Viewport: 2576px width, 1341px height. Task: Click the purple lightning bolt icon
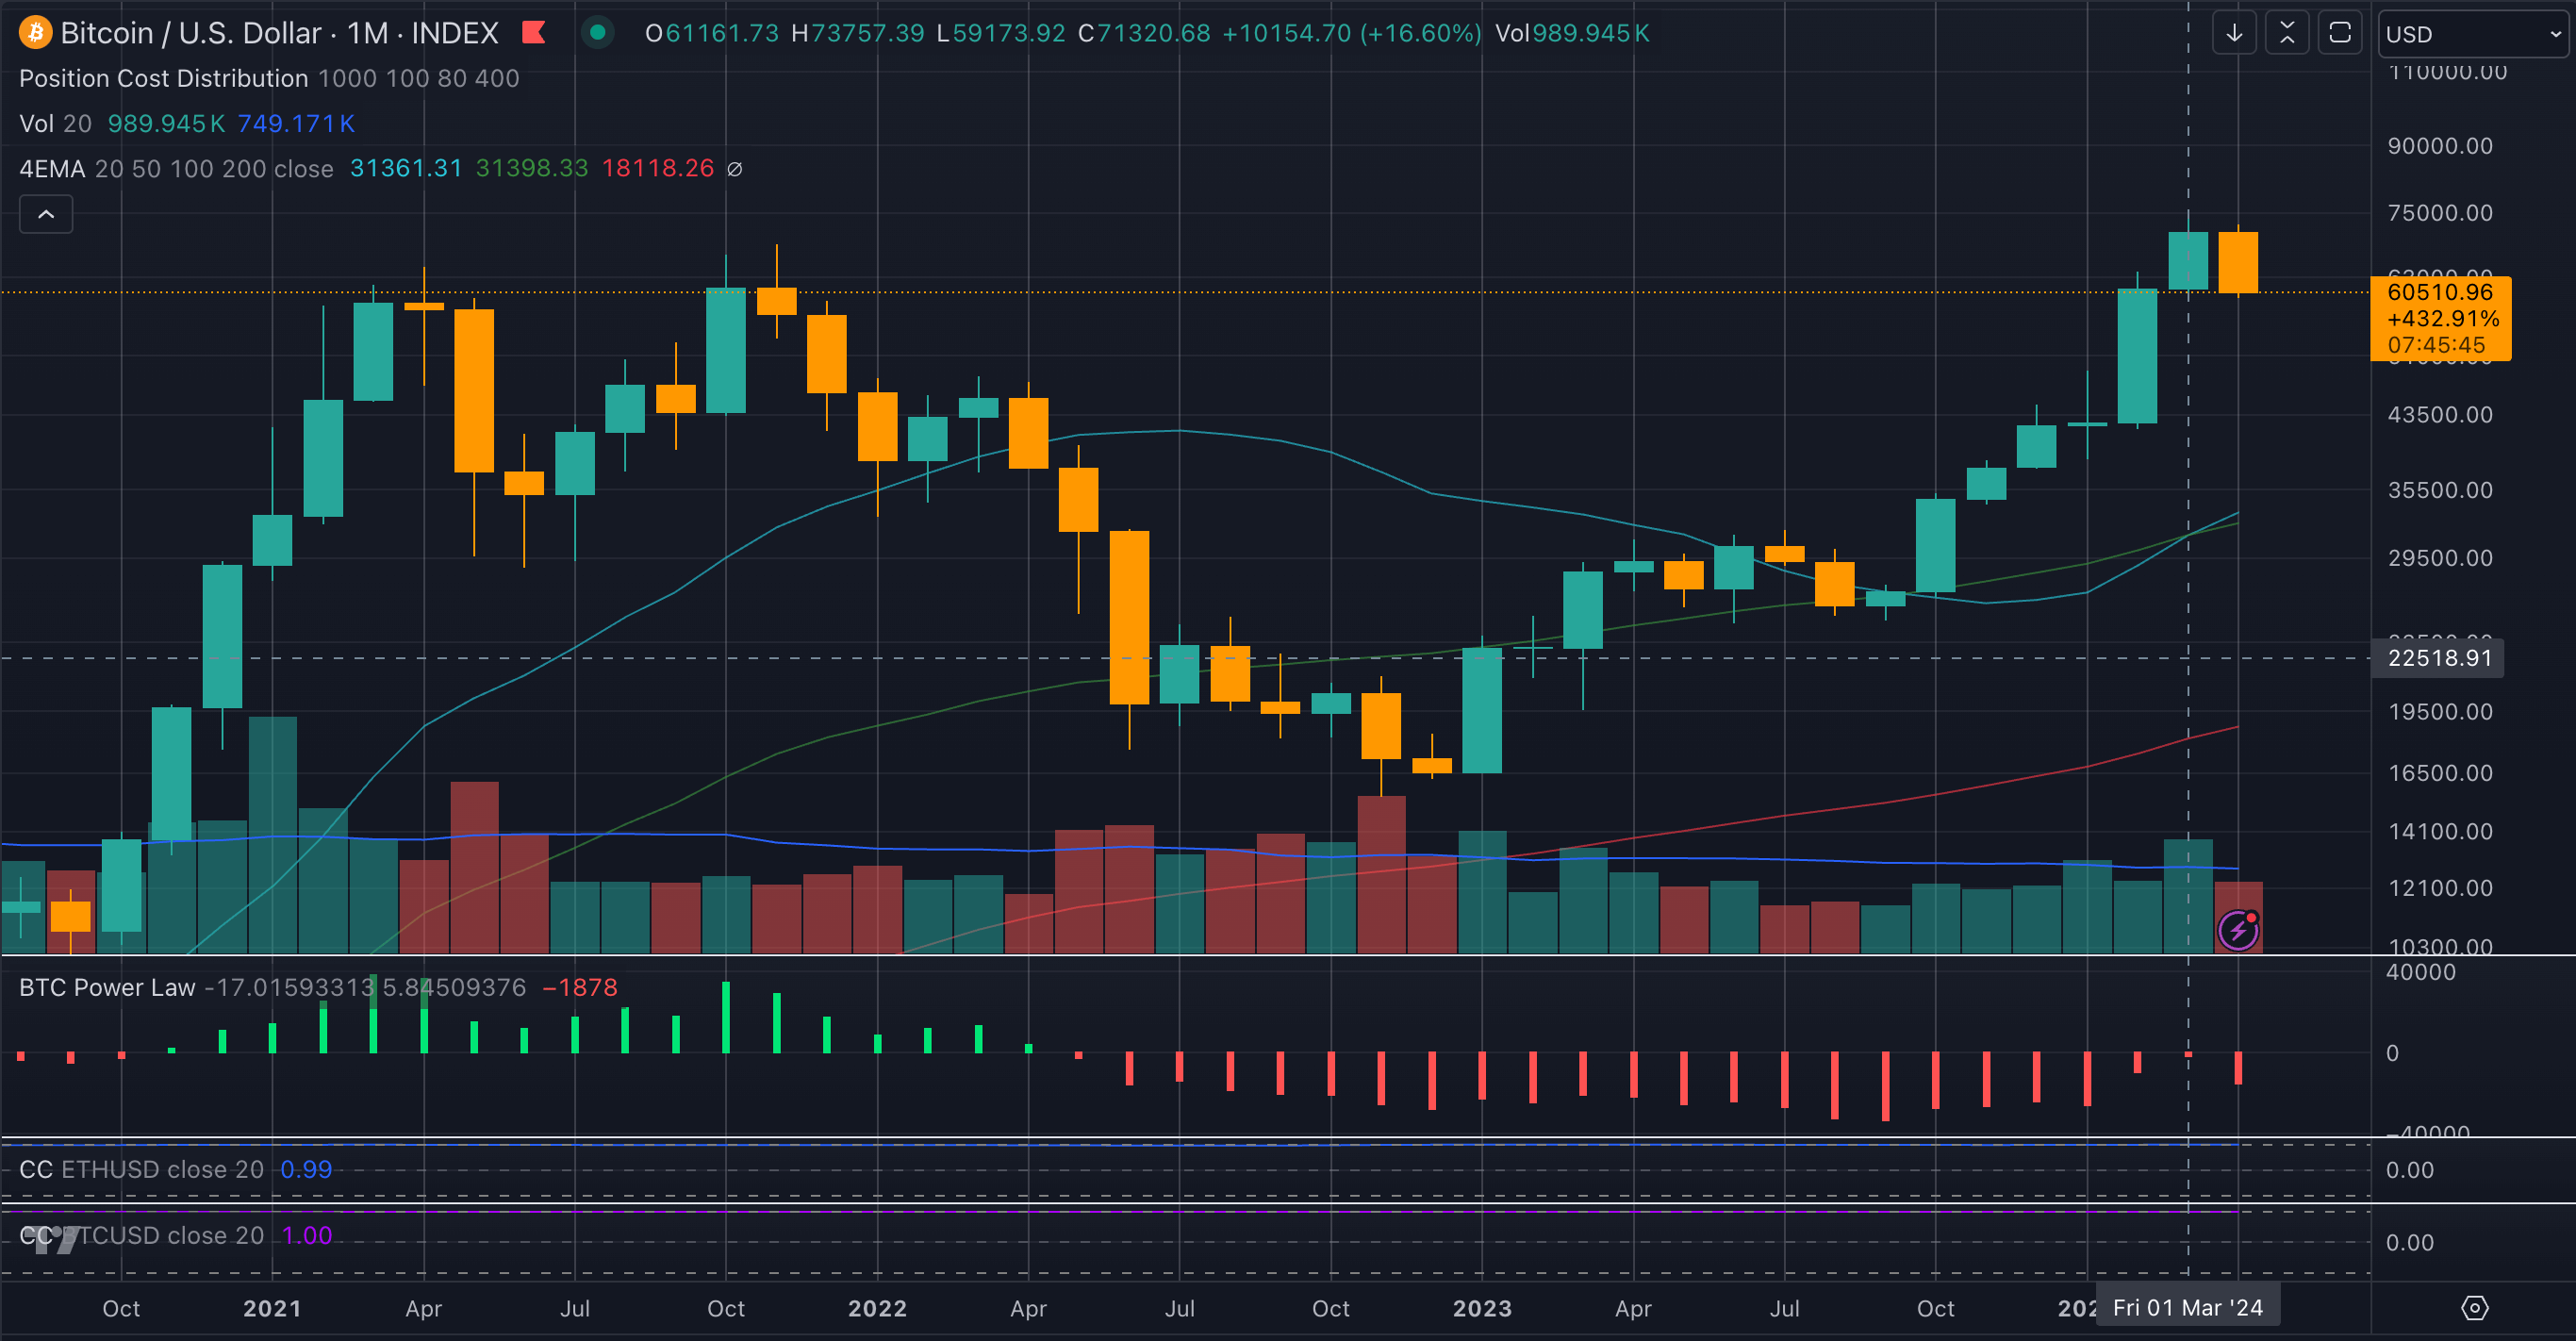(2238, 930)
